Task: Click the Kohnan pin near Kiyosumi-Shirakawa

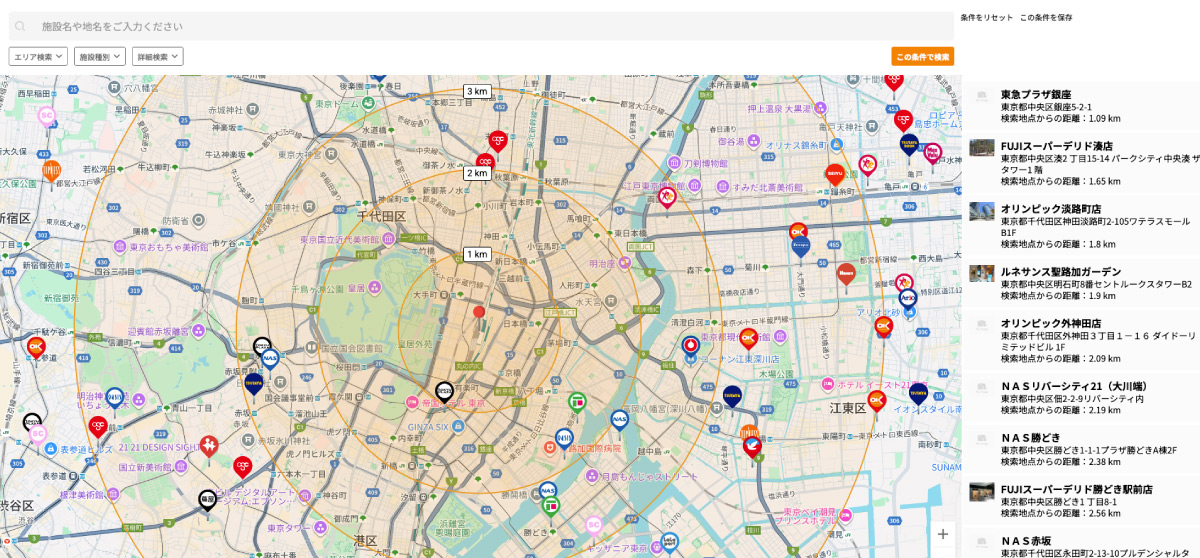Action: [690, 346]
